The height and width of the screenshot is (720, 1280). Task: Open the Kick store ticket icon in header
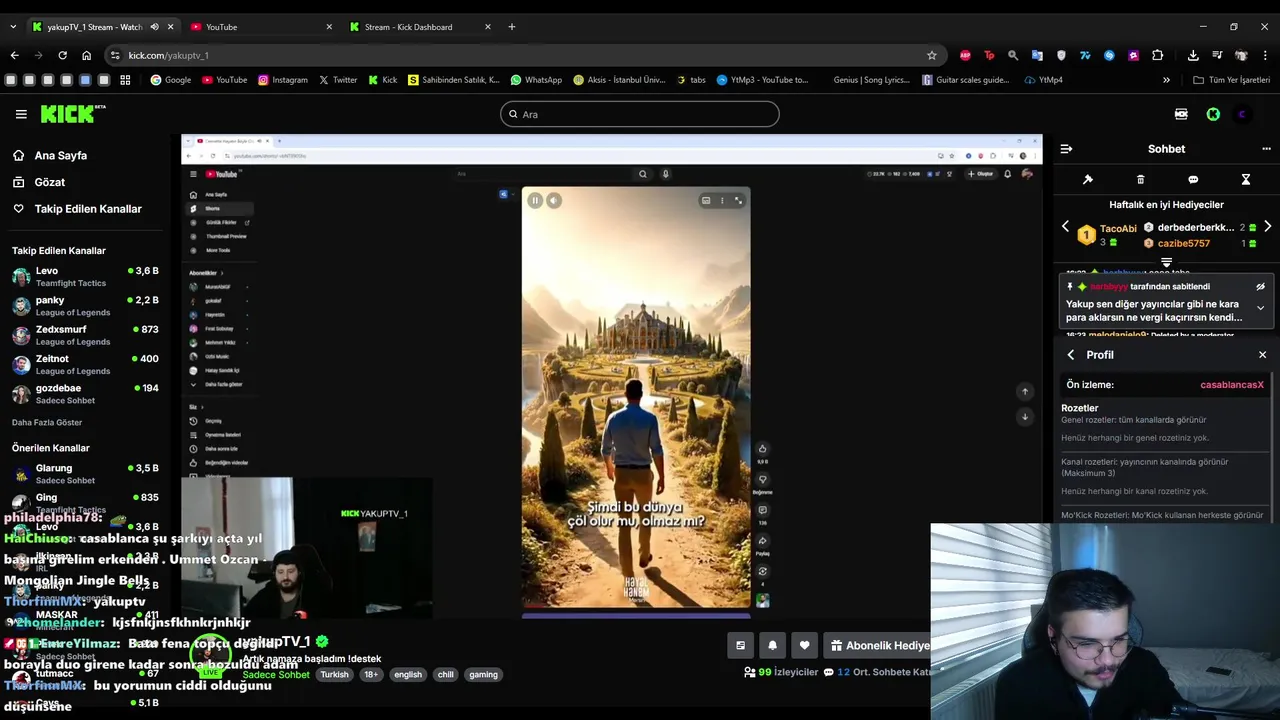pyautogui.click(x=1181, y=114)
